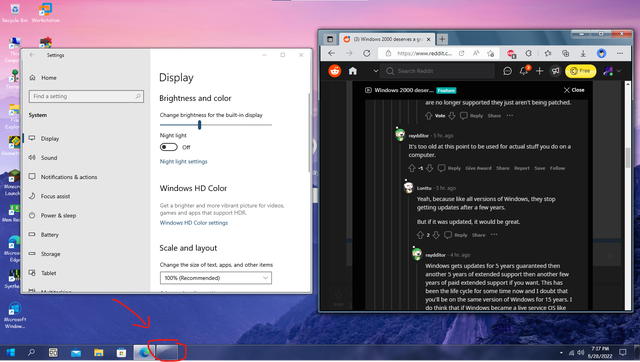Click the Edge address bar URL

click(x=424, y=53)
